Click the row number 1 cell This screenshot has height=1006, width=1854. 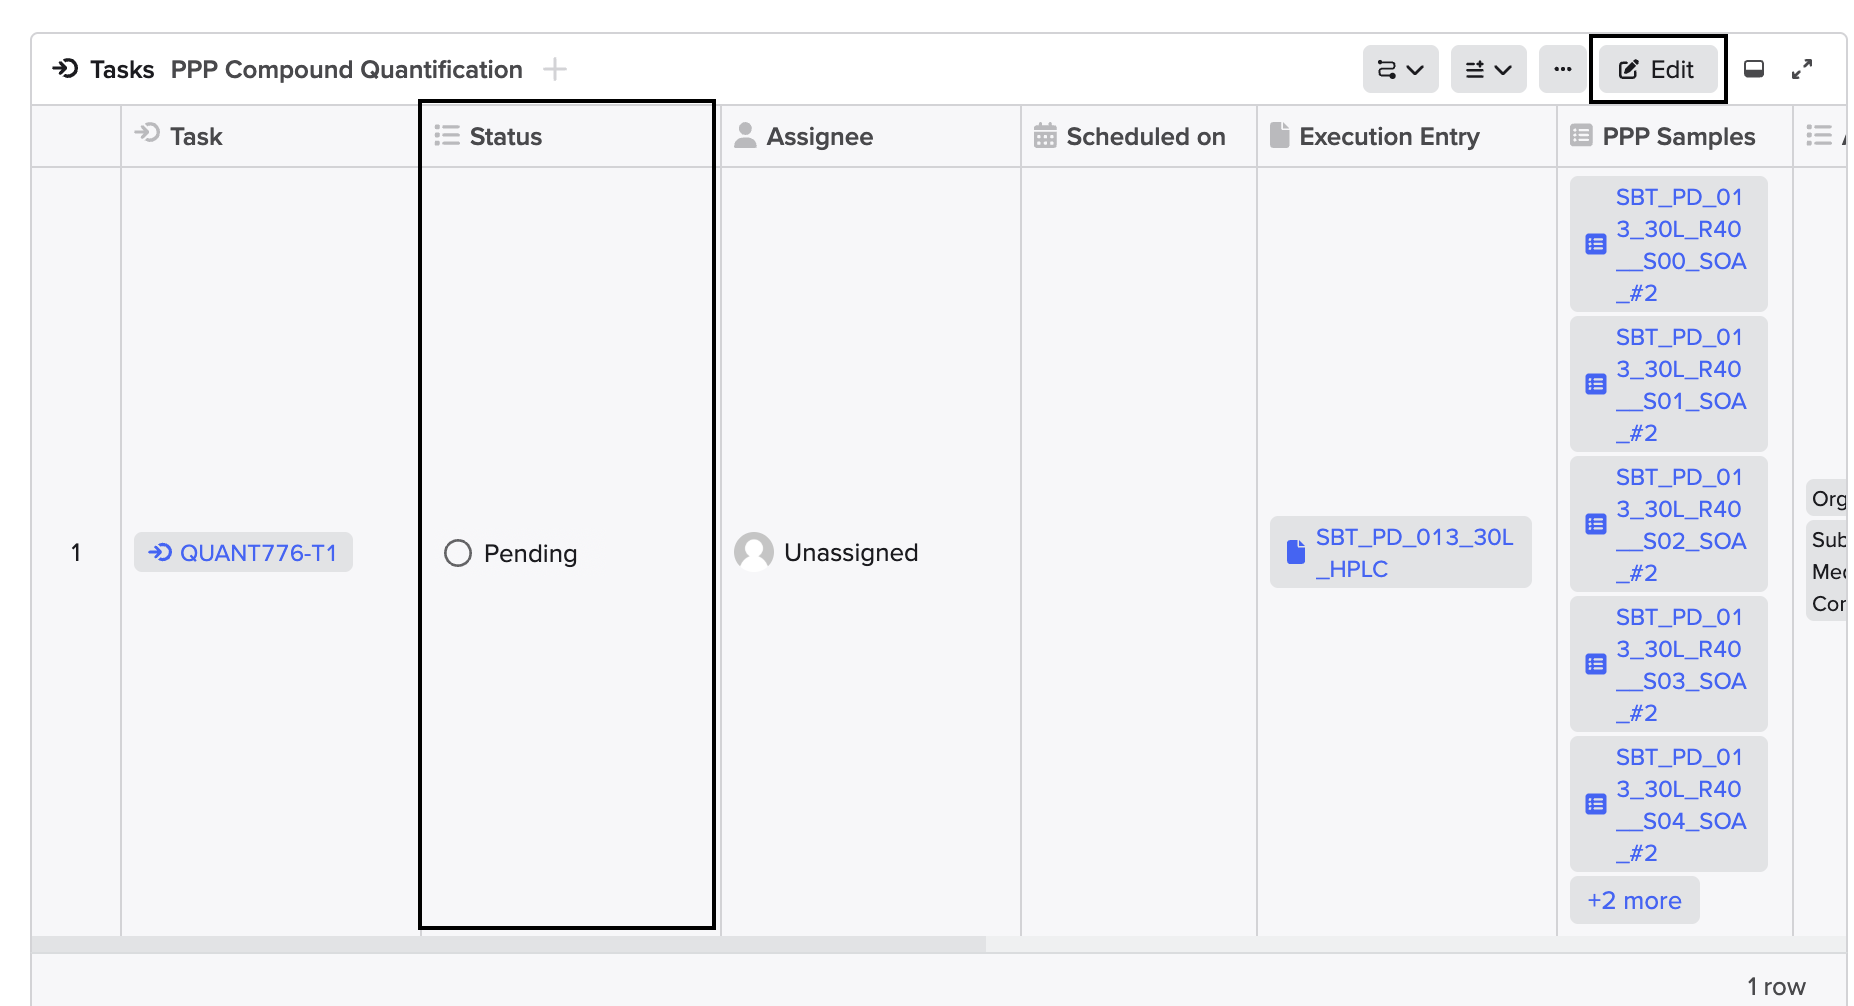pos(76,552)
